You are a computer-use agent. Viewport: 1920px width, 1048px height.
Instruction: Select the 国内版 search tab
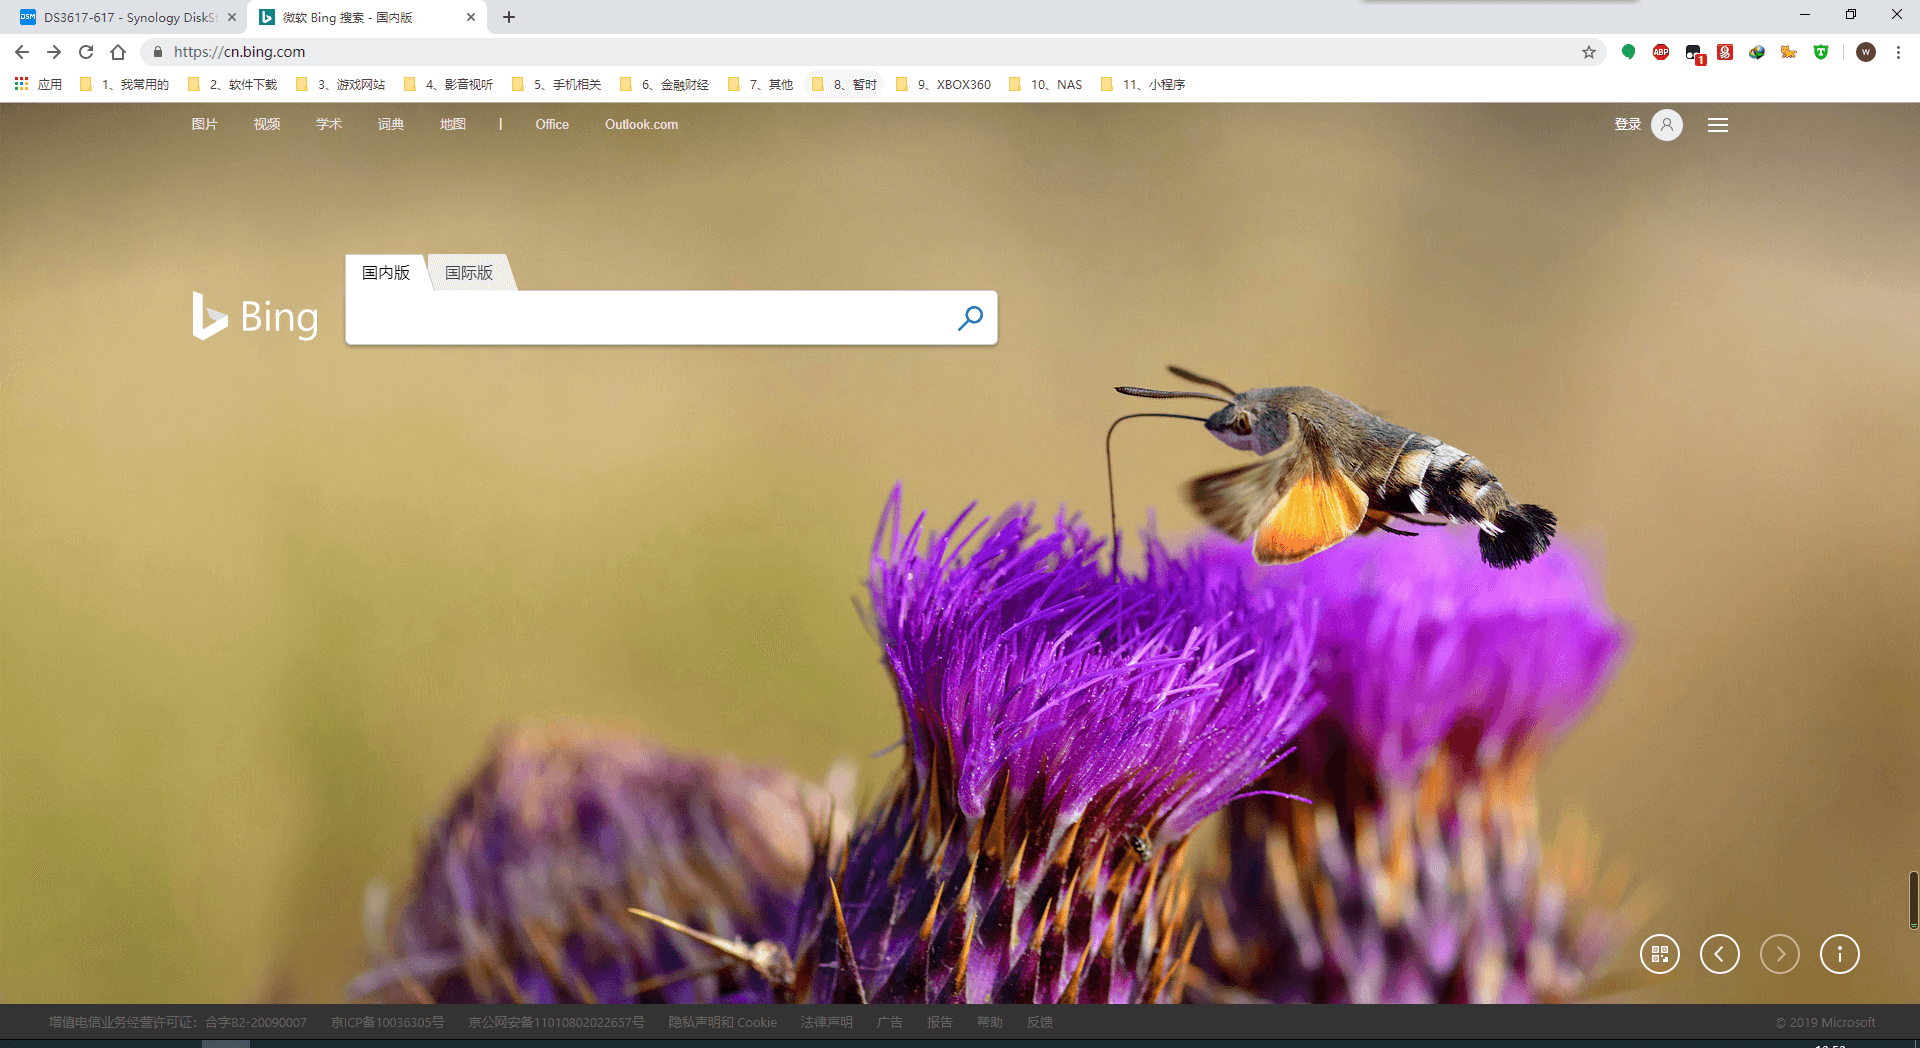coord(386,273)
